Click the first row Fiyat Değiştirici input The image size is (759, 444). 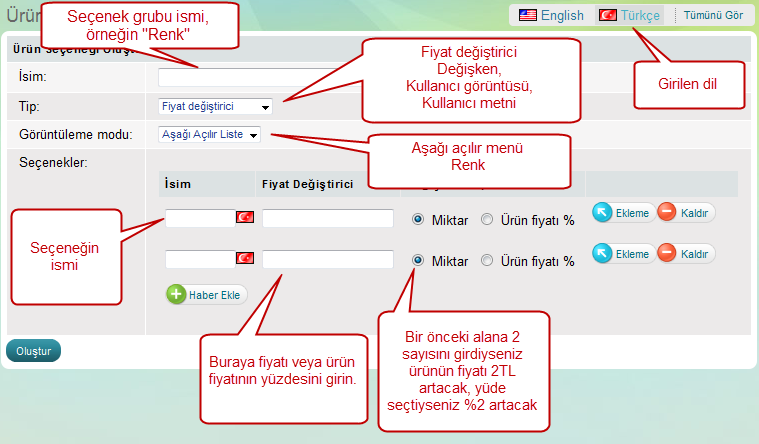coord(327,218)
